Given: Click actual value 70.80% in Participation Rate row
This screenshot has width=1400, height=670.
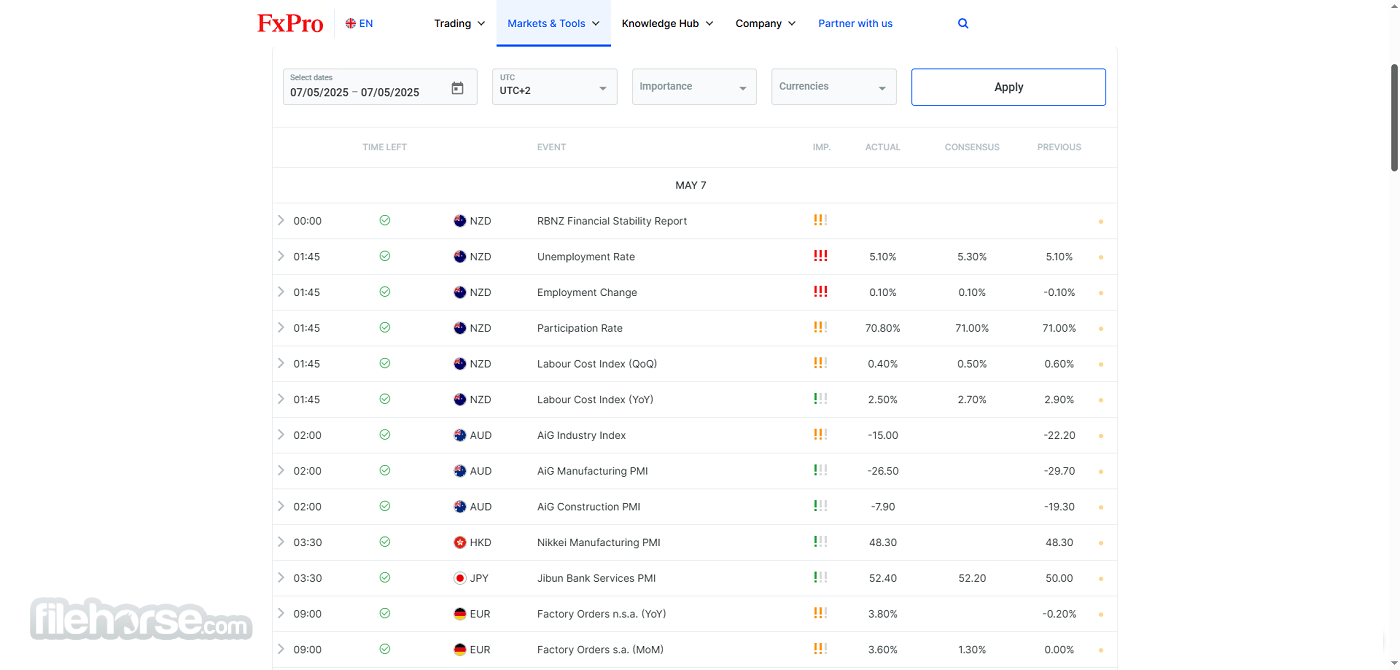Looking at the screenshot, I should [883, 328].
